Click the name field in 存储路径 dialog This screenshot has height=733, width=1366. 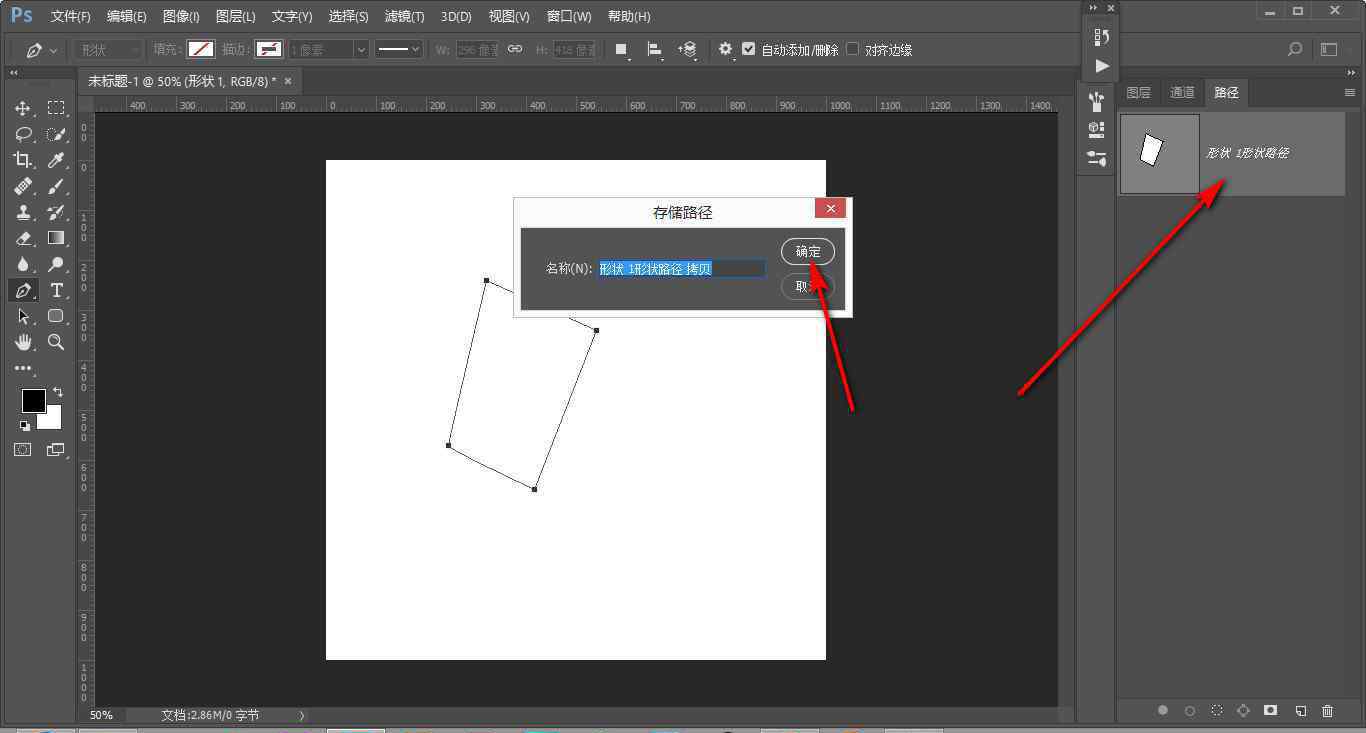coord(682,268)
